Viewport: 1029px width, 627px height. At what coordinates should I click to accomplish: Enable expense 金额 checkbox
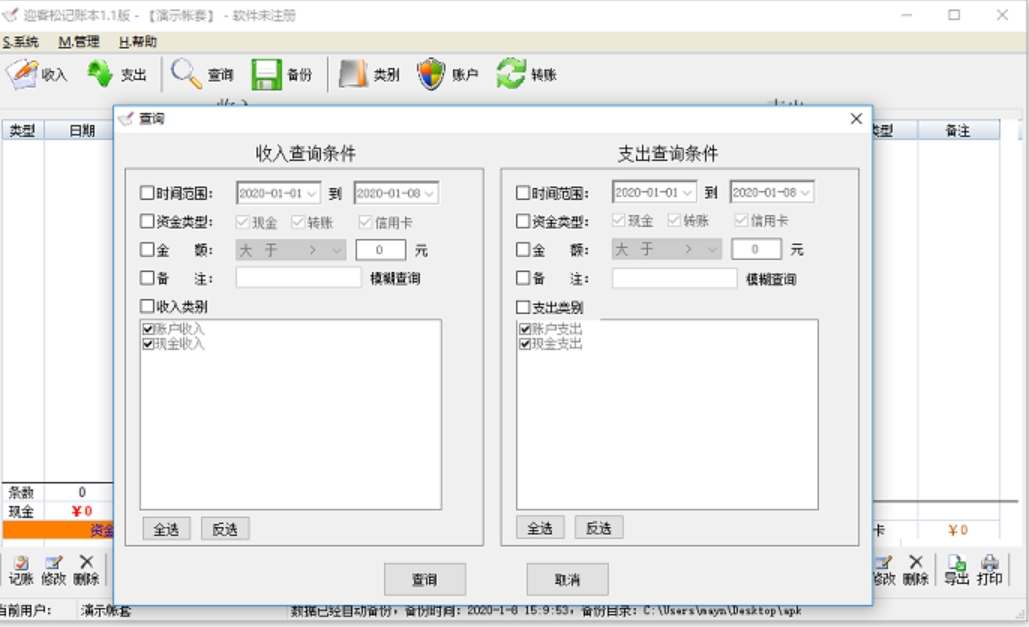(x=522, y=249)
